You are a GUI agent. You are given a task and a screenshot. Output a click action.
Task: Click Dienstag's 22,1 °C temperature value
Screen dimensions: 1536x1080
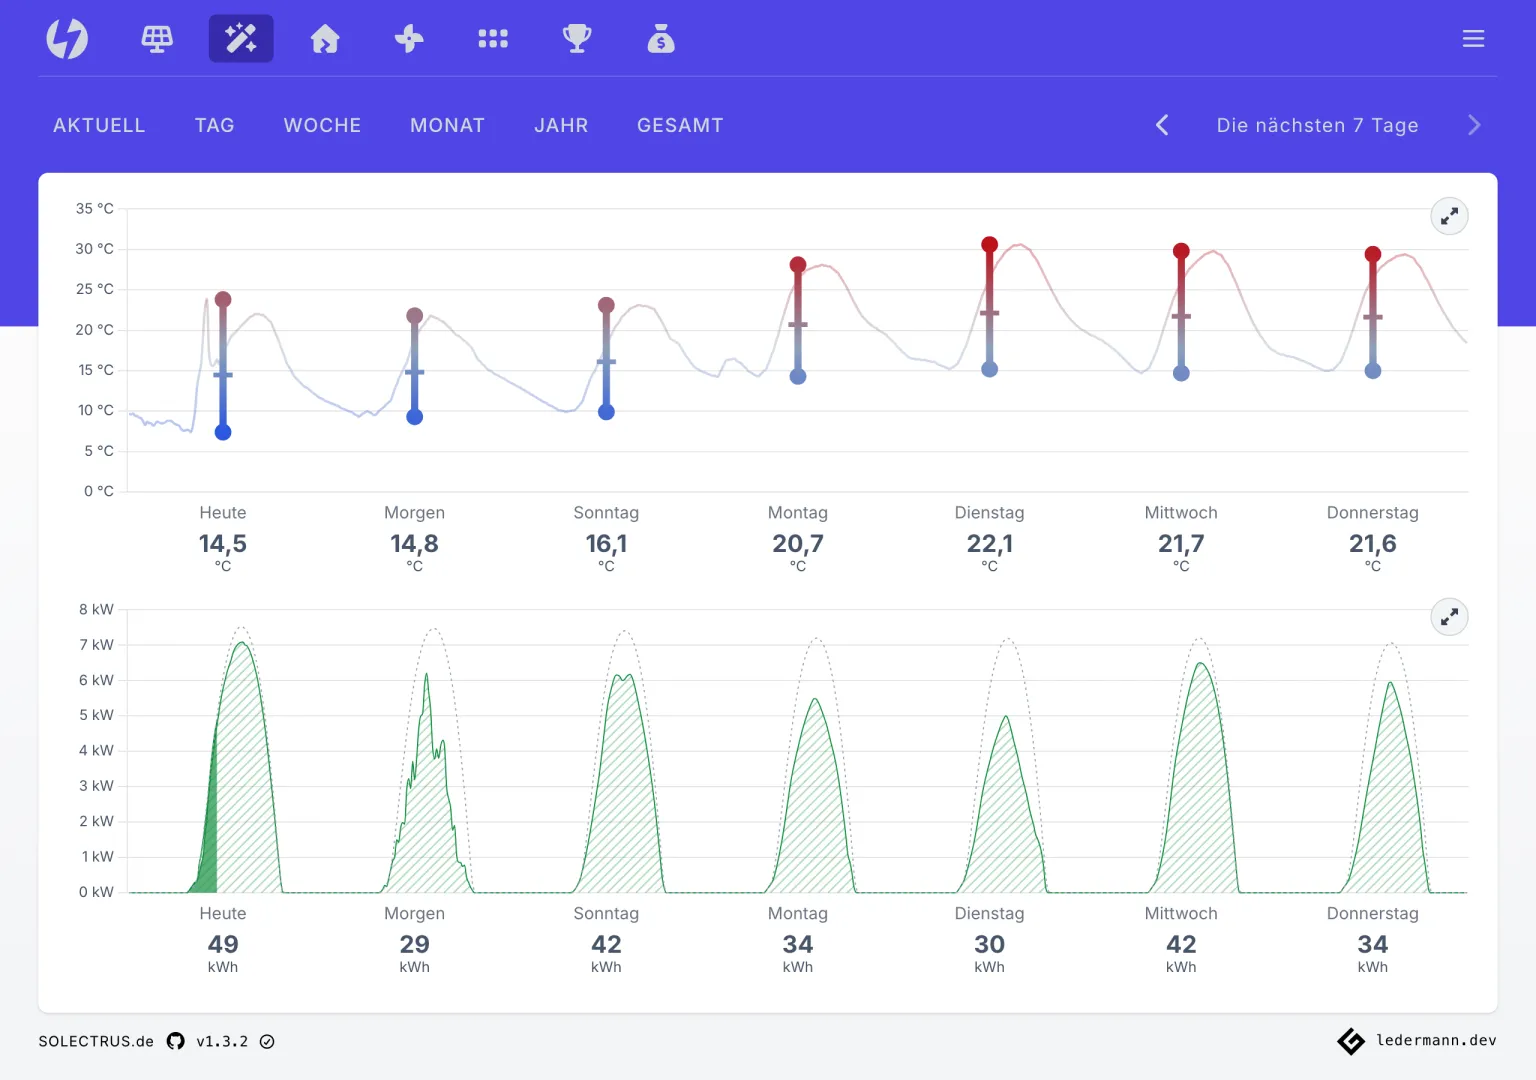(x=990, y=544)
